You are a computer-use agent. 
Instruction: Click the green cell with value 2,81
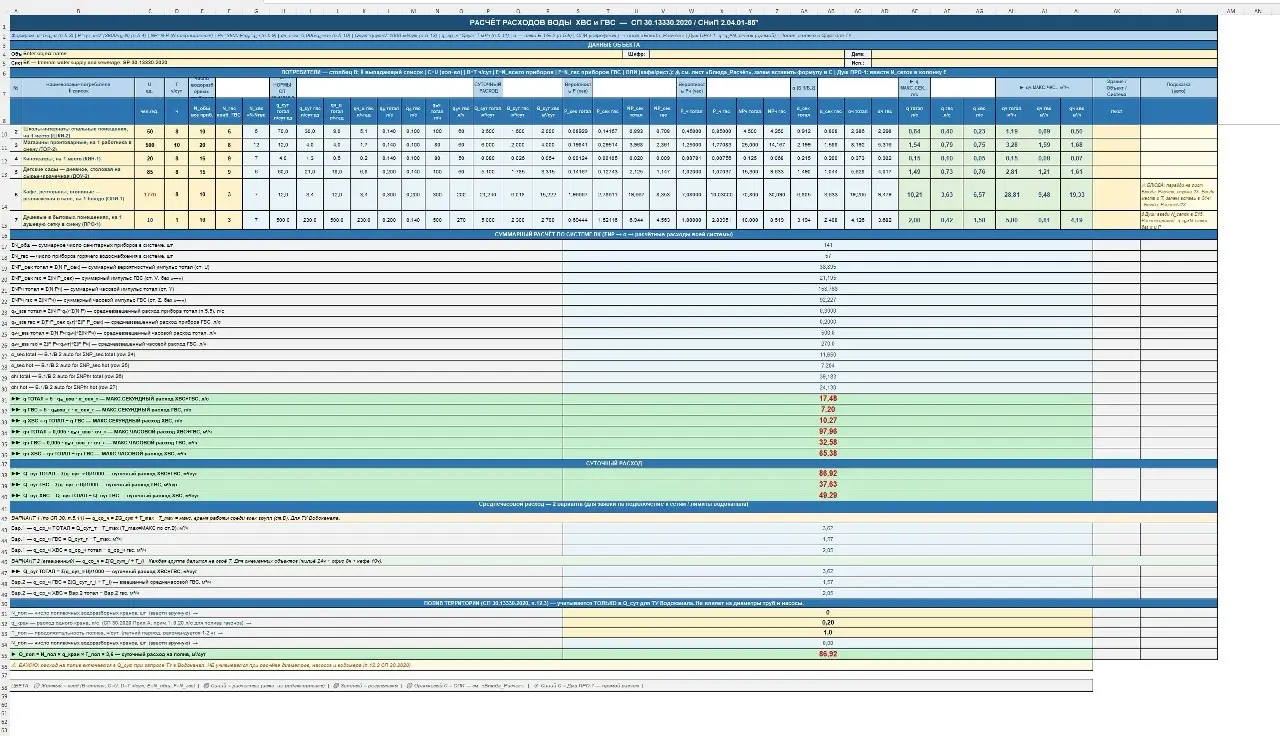click(1011, 172)
